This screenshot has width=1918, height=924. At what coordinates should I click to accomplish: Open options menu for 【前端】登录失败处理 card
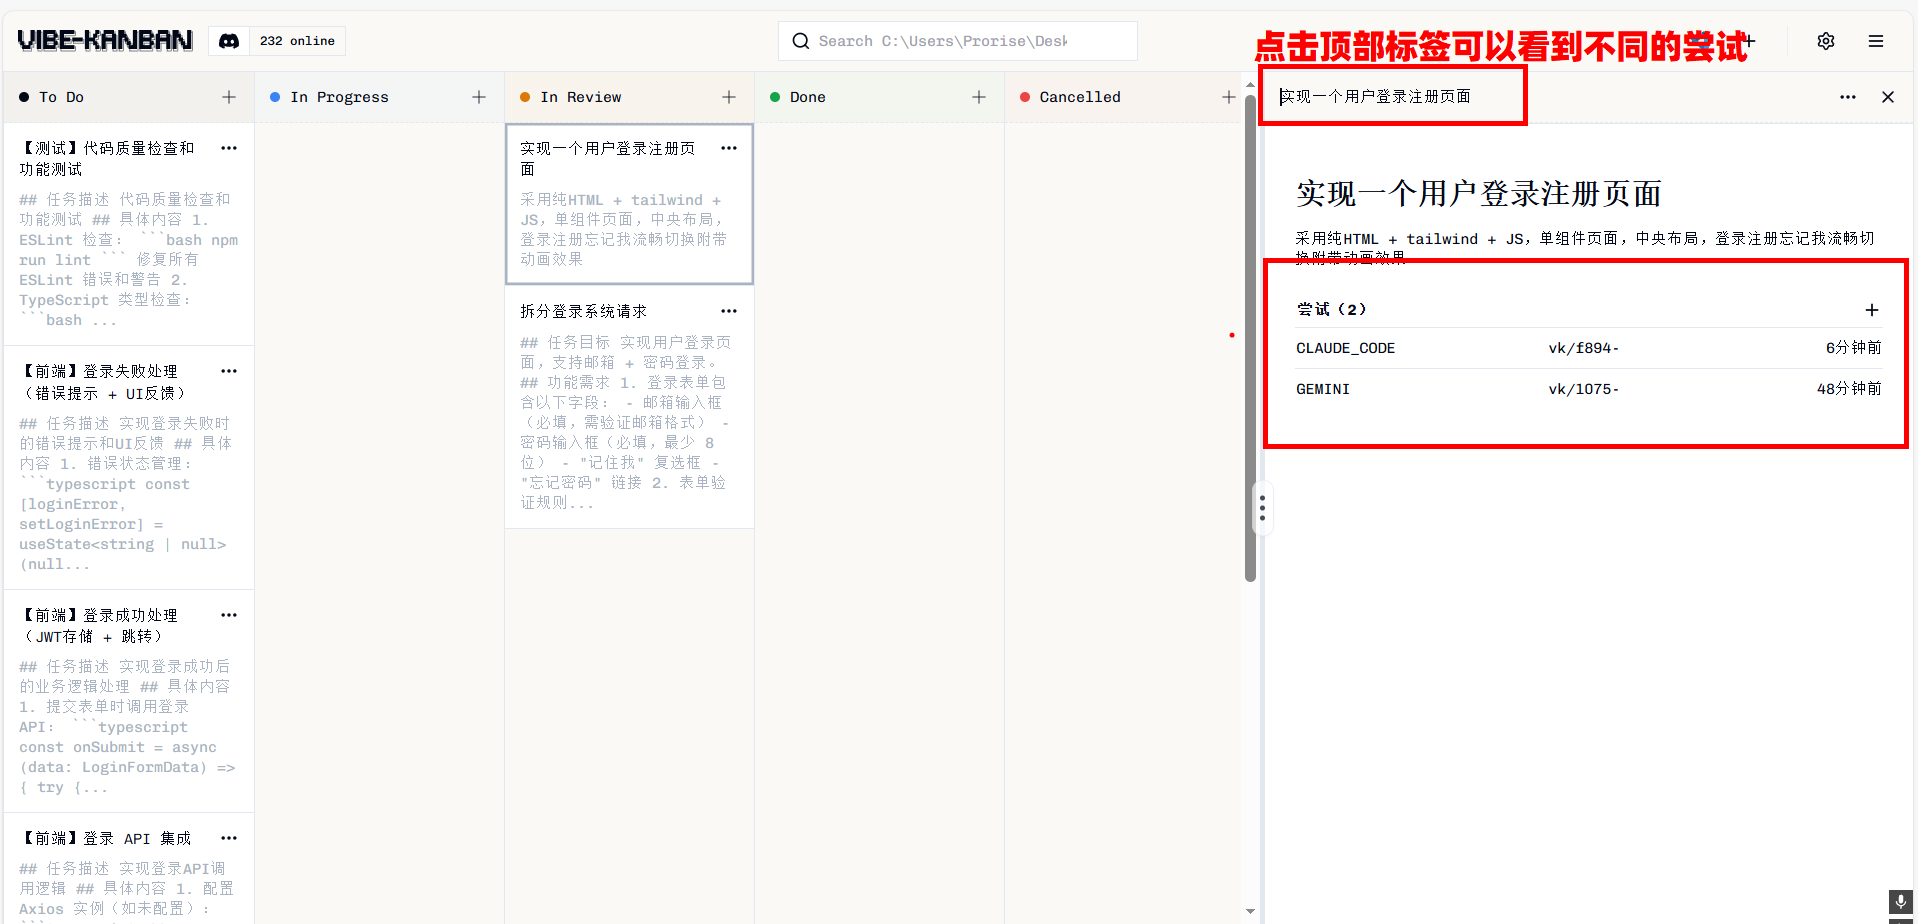[229, 371]
